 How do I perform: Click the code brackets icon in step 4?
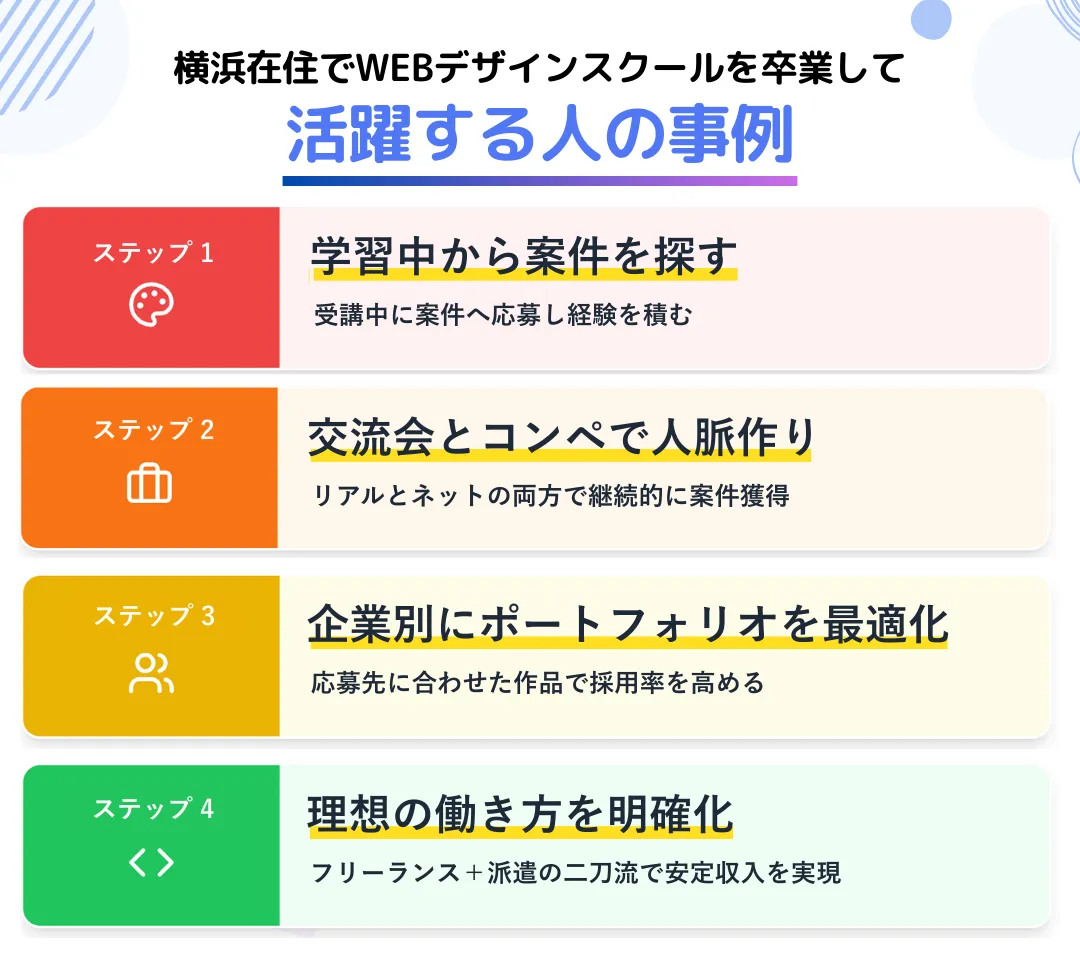[x=151, y=863]
